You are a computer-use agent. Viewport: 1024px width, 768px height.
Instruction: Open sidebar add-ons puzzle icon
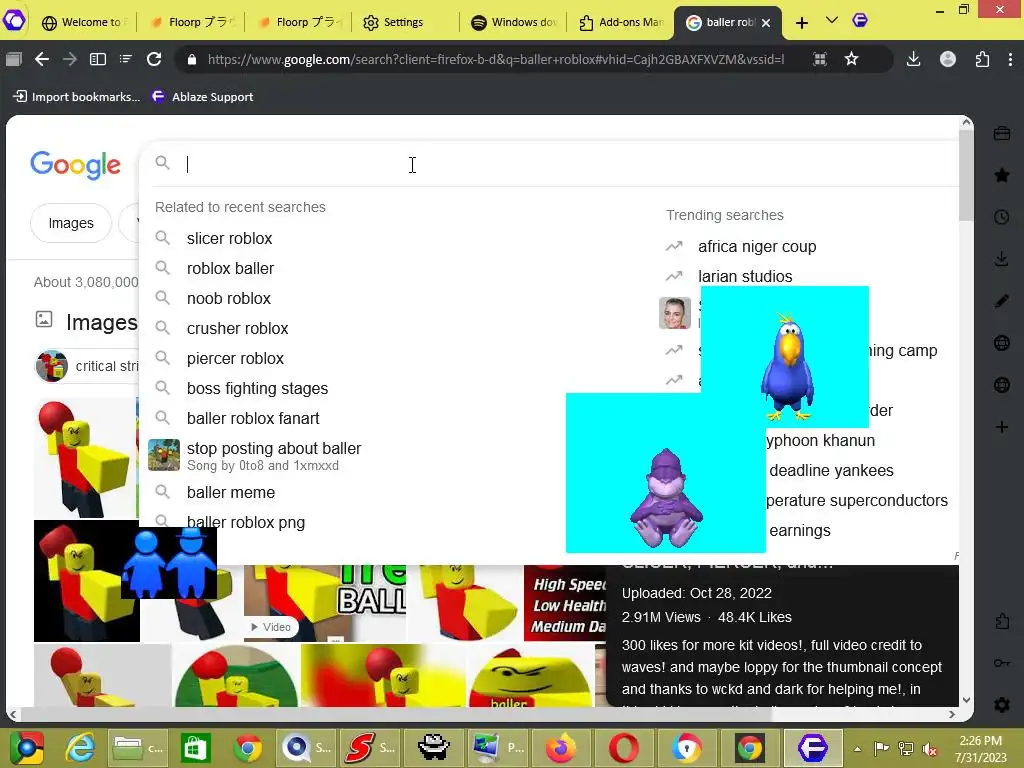coord(1002,621)
